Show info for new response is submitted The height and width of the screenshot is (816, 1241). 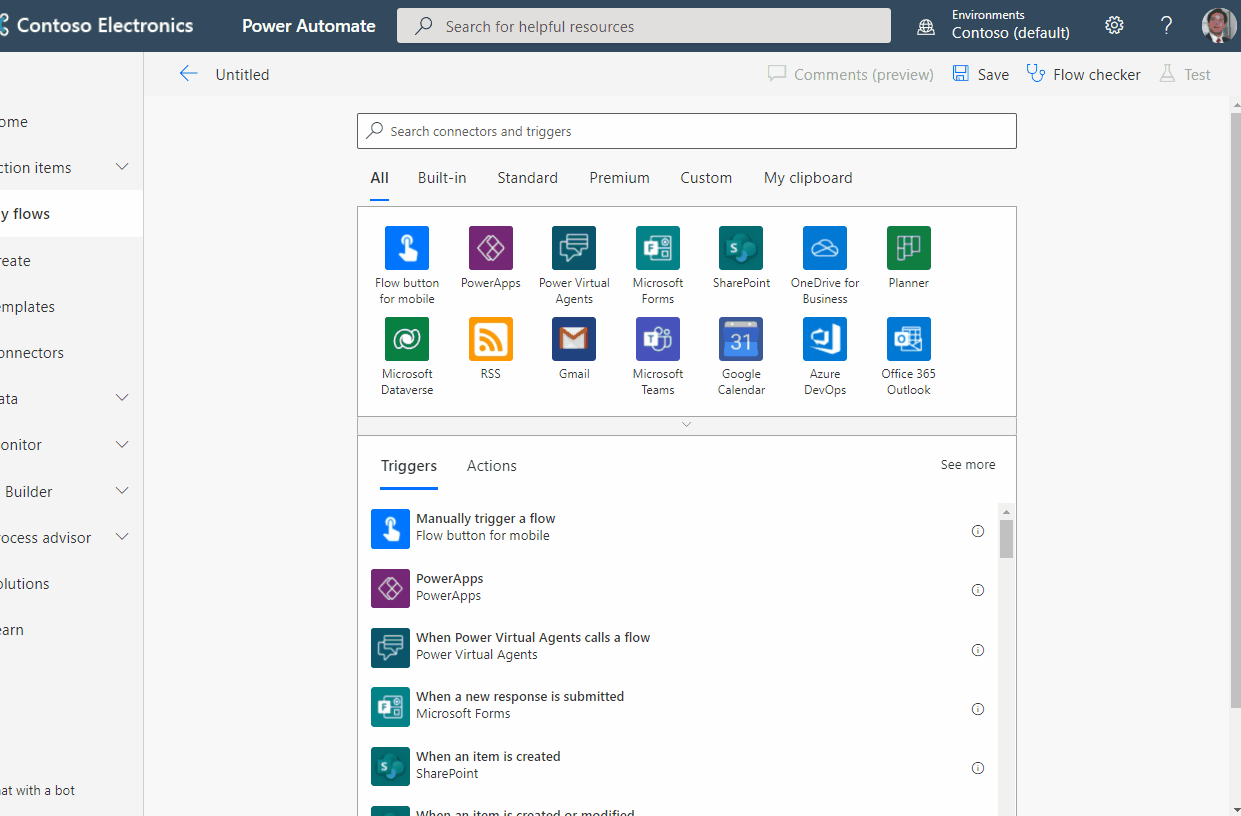tap(978, 709)
